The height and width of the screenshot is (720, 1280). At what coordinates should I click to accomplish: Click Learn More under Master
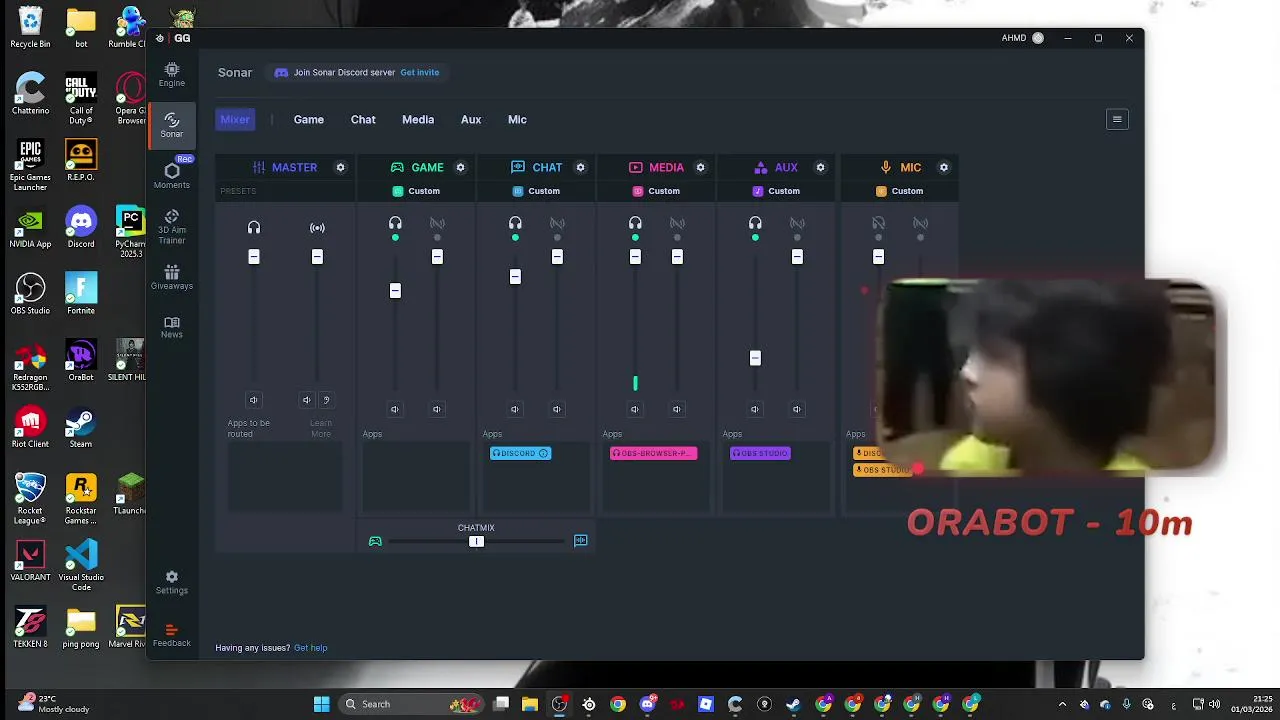(x=320, y=428)
